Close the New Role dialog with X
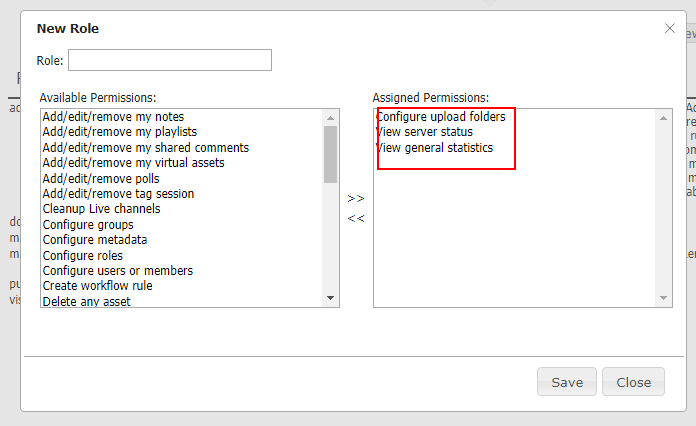Image resolution: width=696 pixels, height=426 pixels. pyautogui.click(x=669, y=28)
